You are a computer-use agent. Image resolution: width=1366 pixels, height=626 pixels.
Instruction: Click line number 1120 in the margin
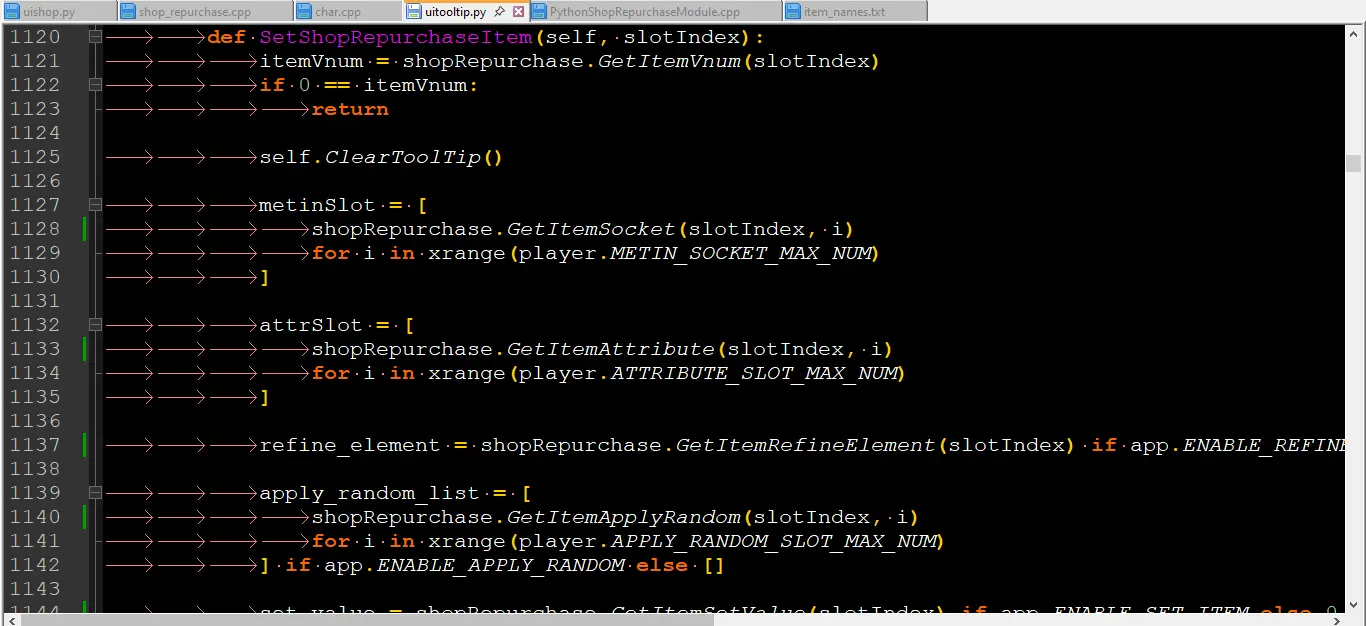36,37
